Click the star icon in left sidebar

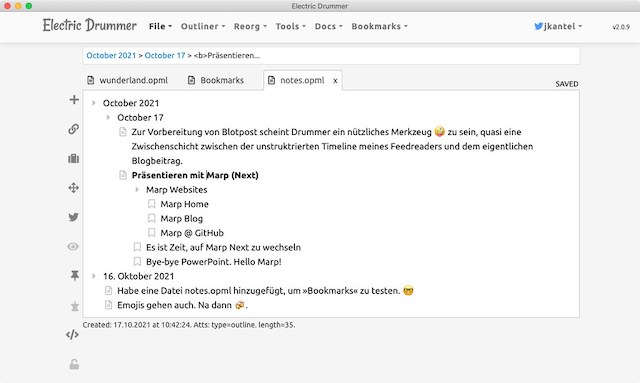74,306
